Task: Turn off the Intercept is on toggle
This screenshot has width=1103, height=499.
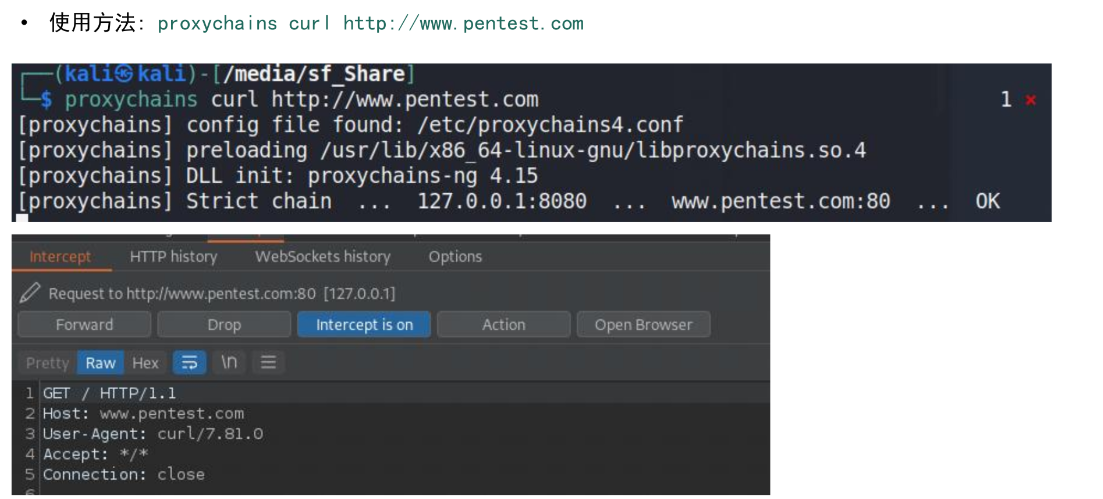Action: coord(364,325)
